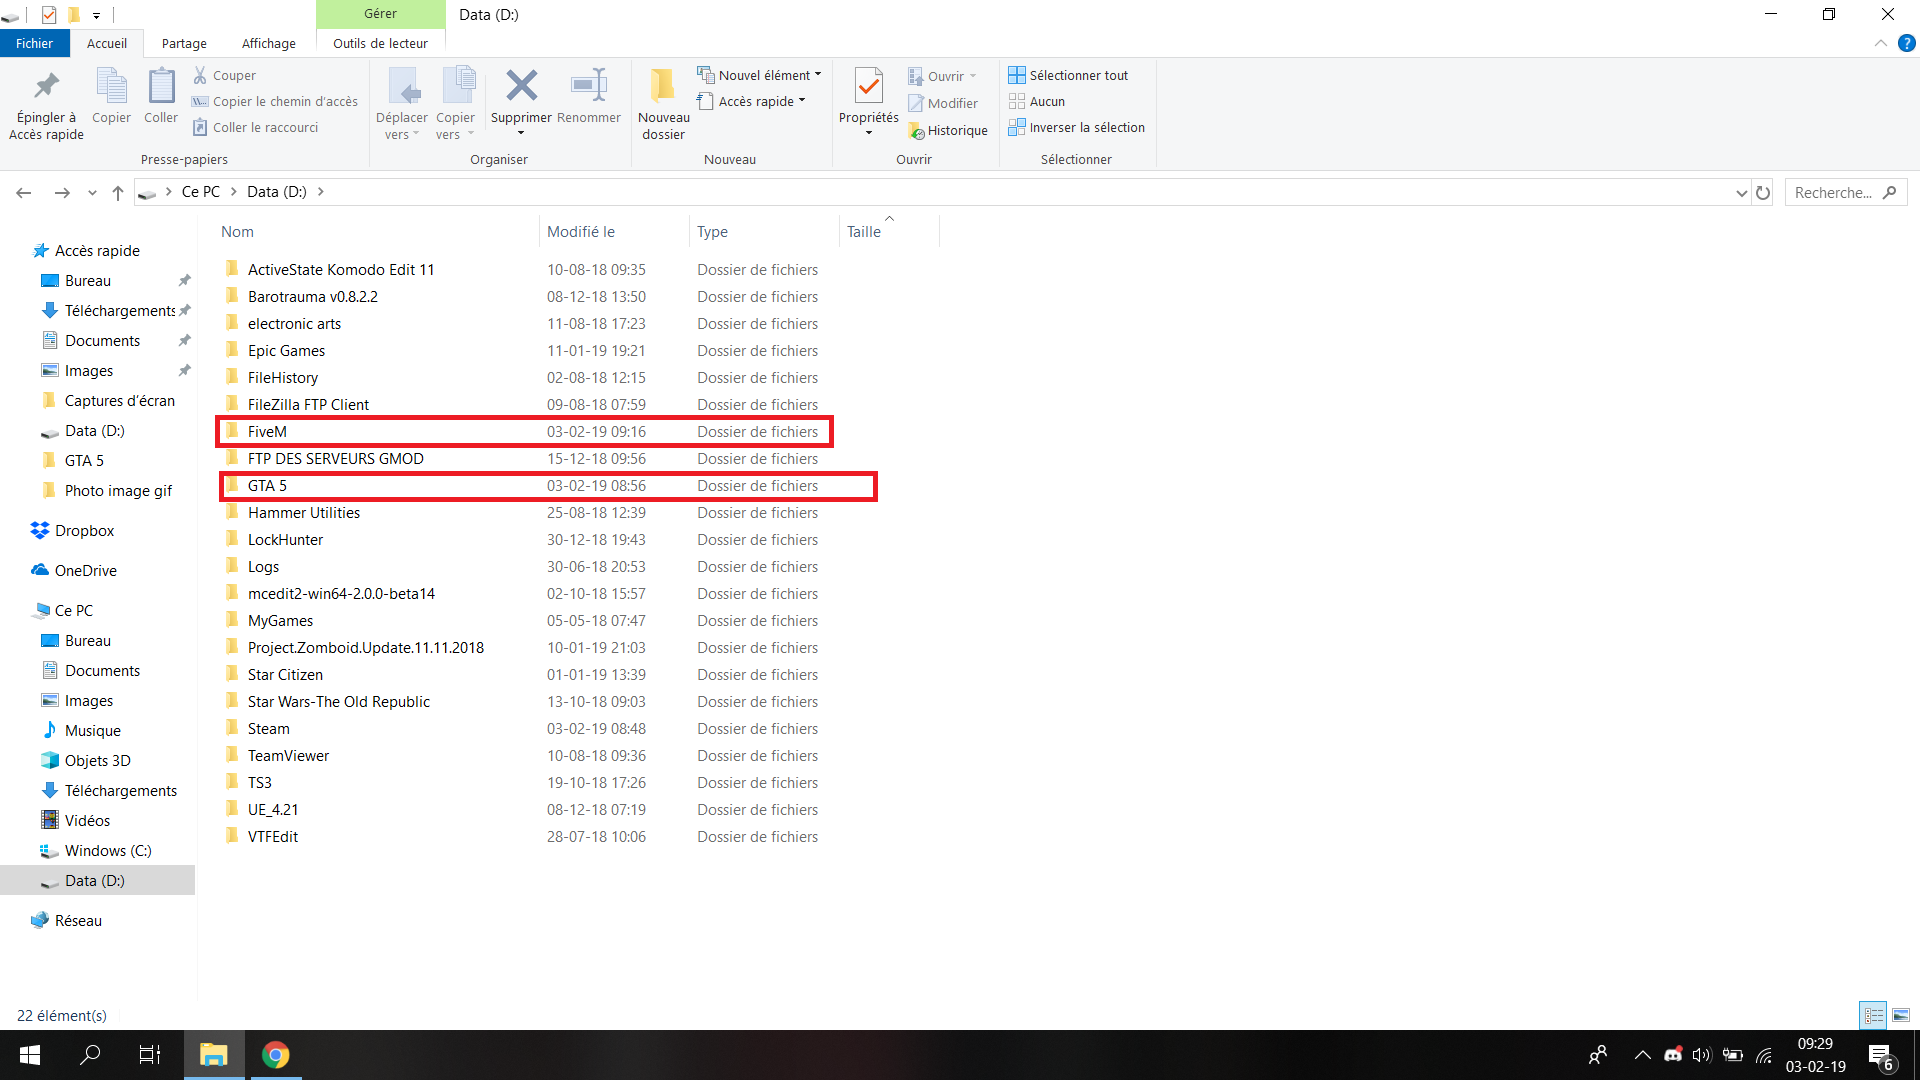Open the address bar history dropdown
This screenshot has height=1080, width=1920.
tap(1741, 193)
